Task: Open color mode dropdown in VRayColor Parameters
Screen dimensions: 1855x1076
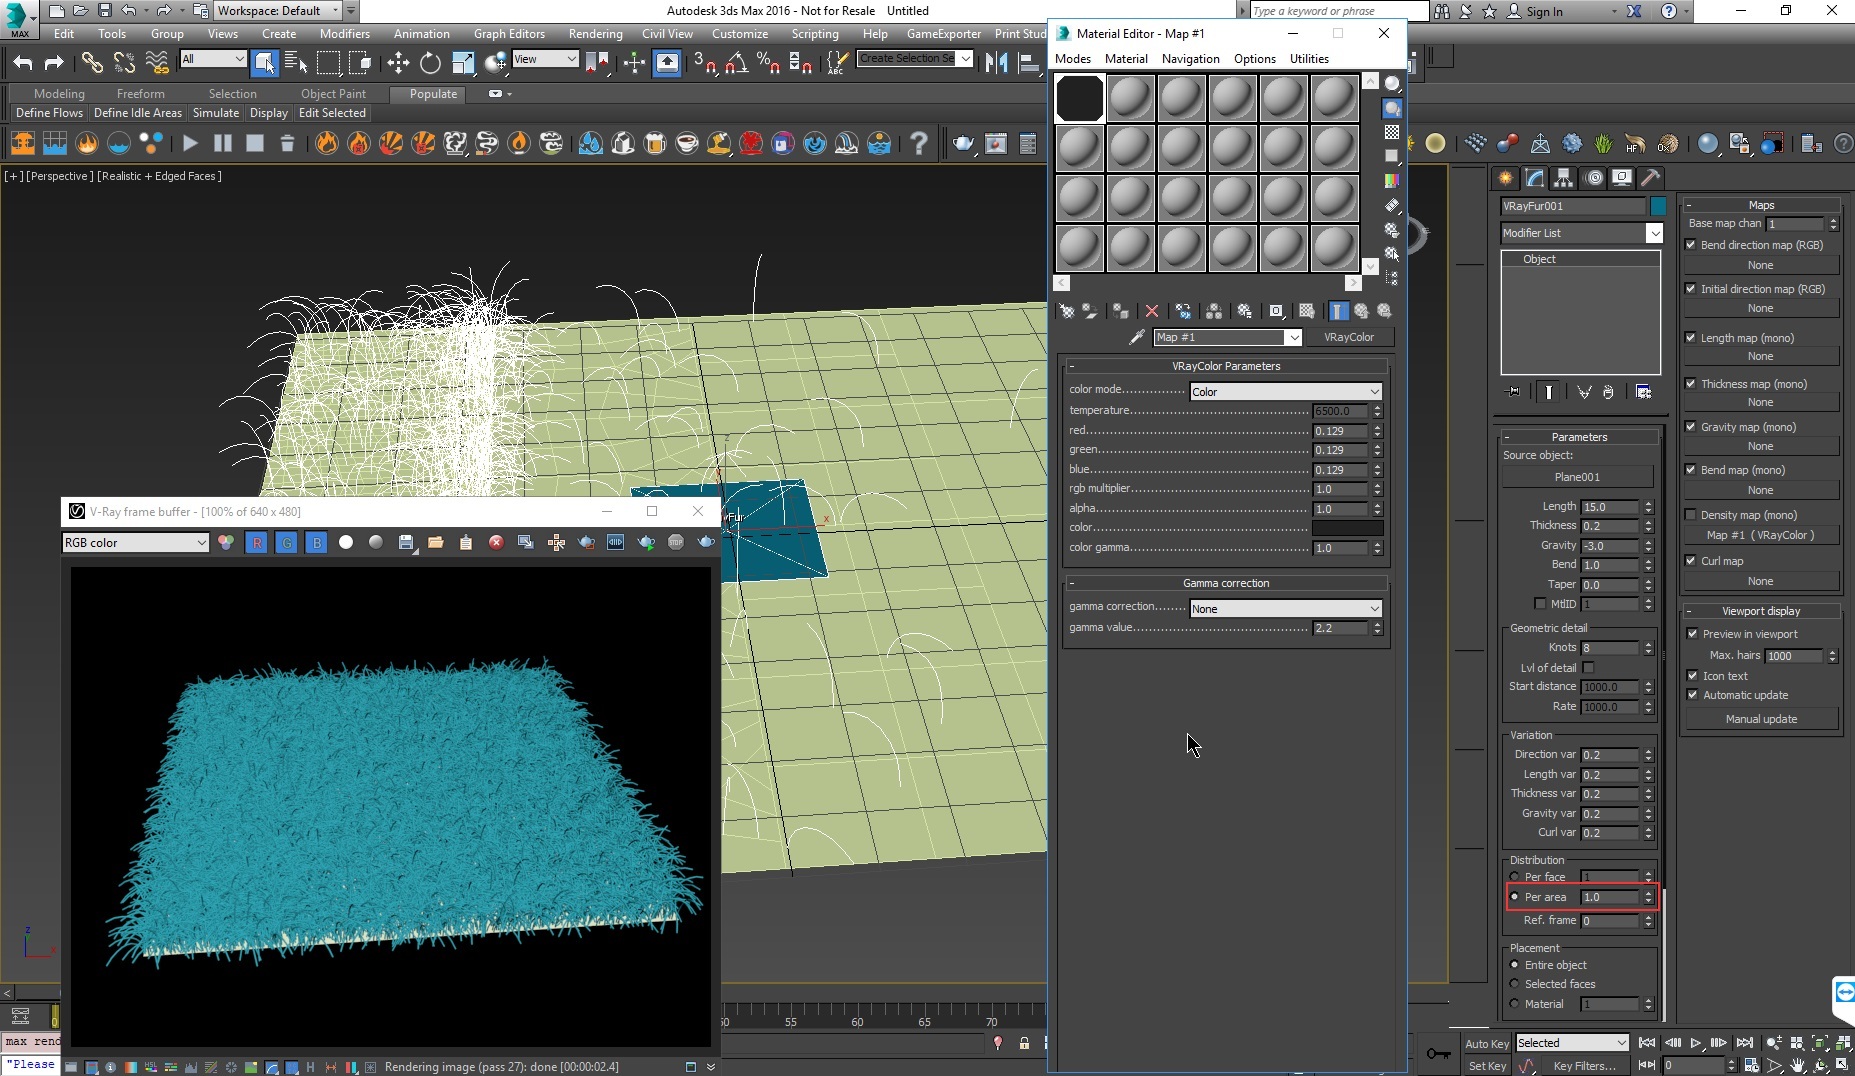Action: [x=1285, y=392]
